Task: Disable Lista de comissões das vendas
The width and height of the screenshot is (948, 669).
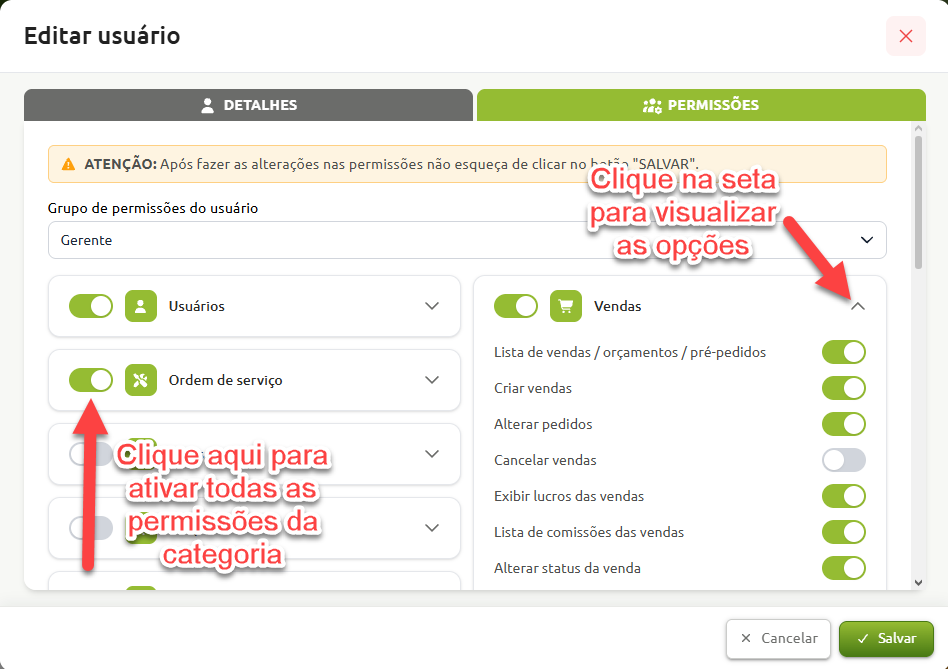Action: pos(843,532)
